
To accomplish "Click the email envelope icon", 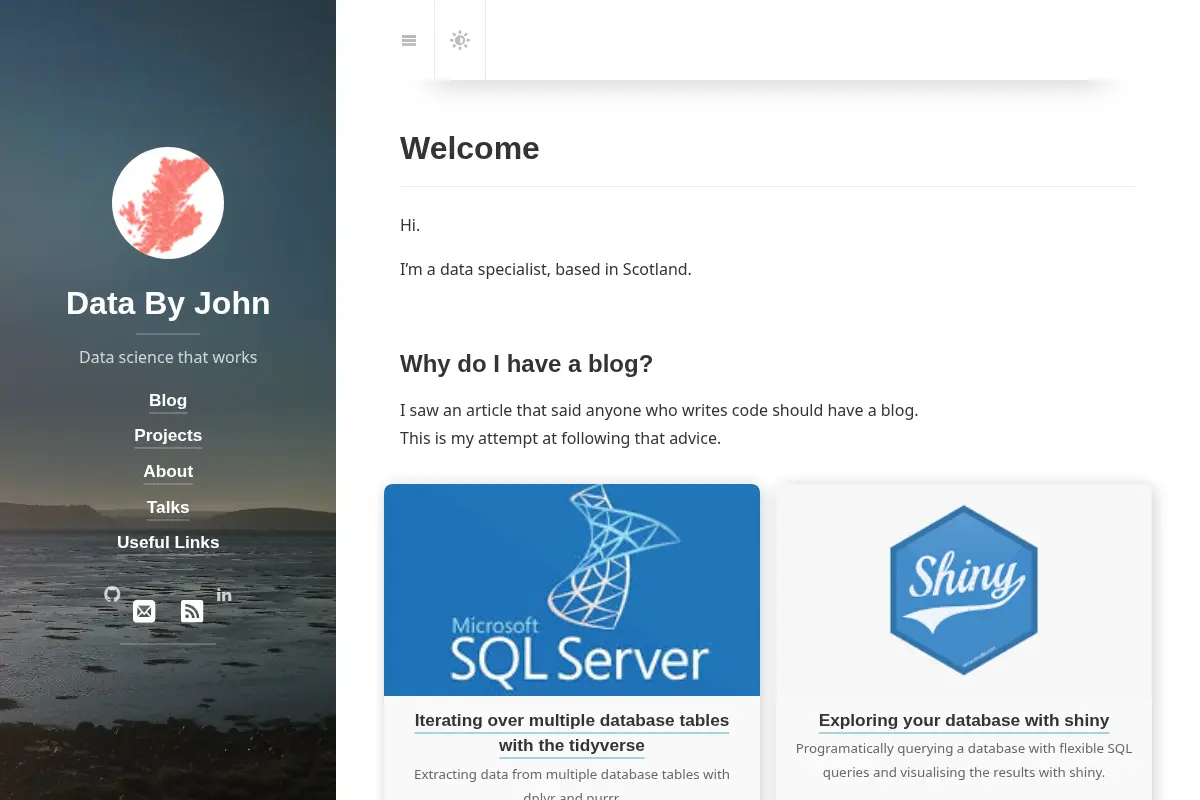I will tap(144, 611).
